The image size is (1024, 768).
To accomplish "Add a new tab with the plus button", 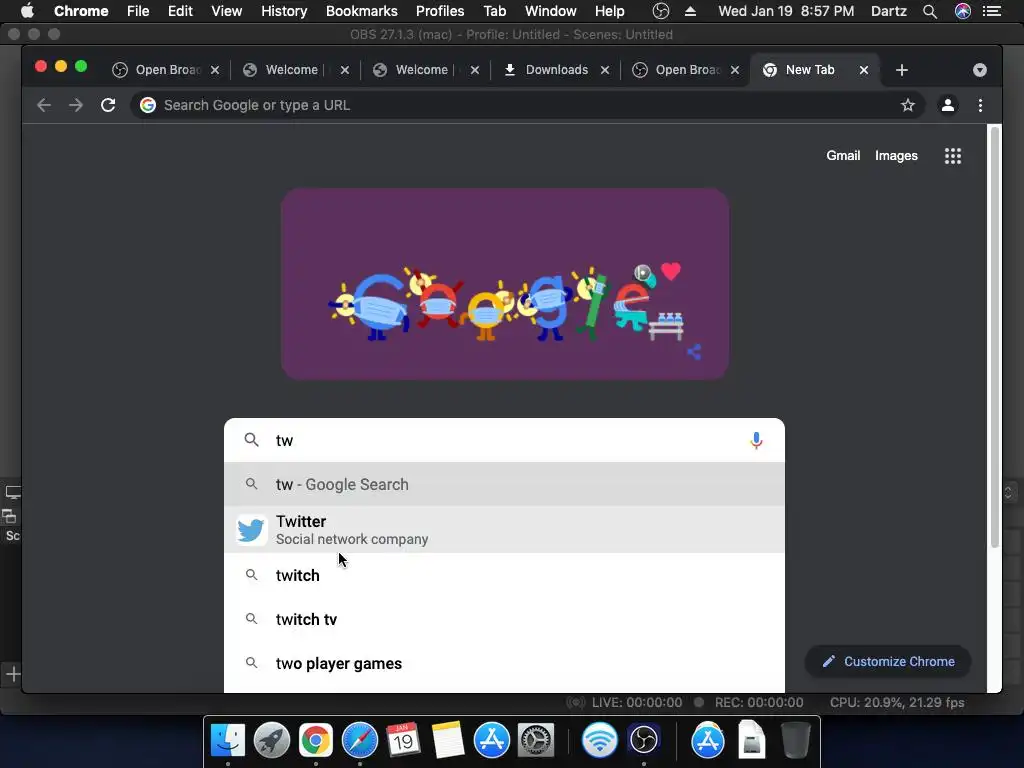I will [x=902, y=70].
